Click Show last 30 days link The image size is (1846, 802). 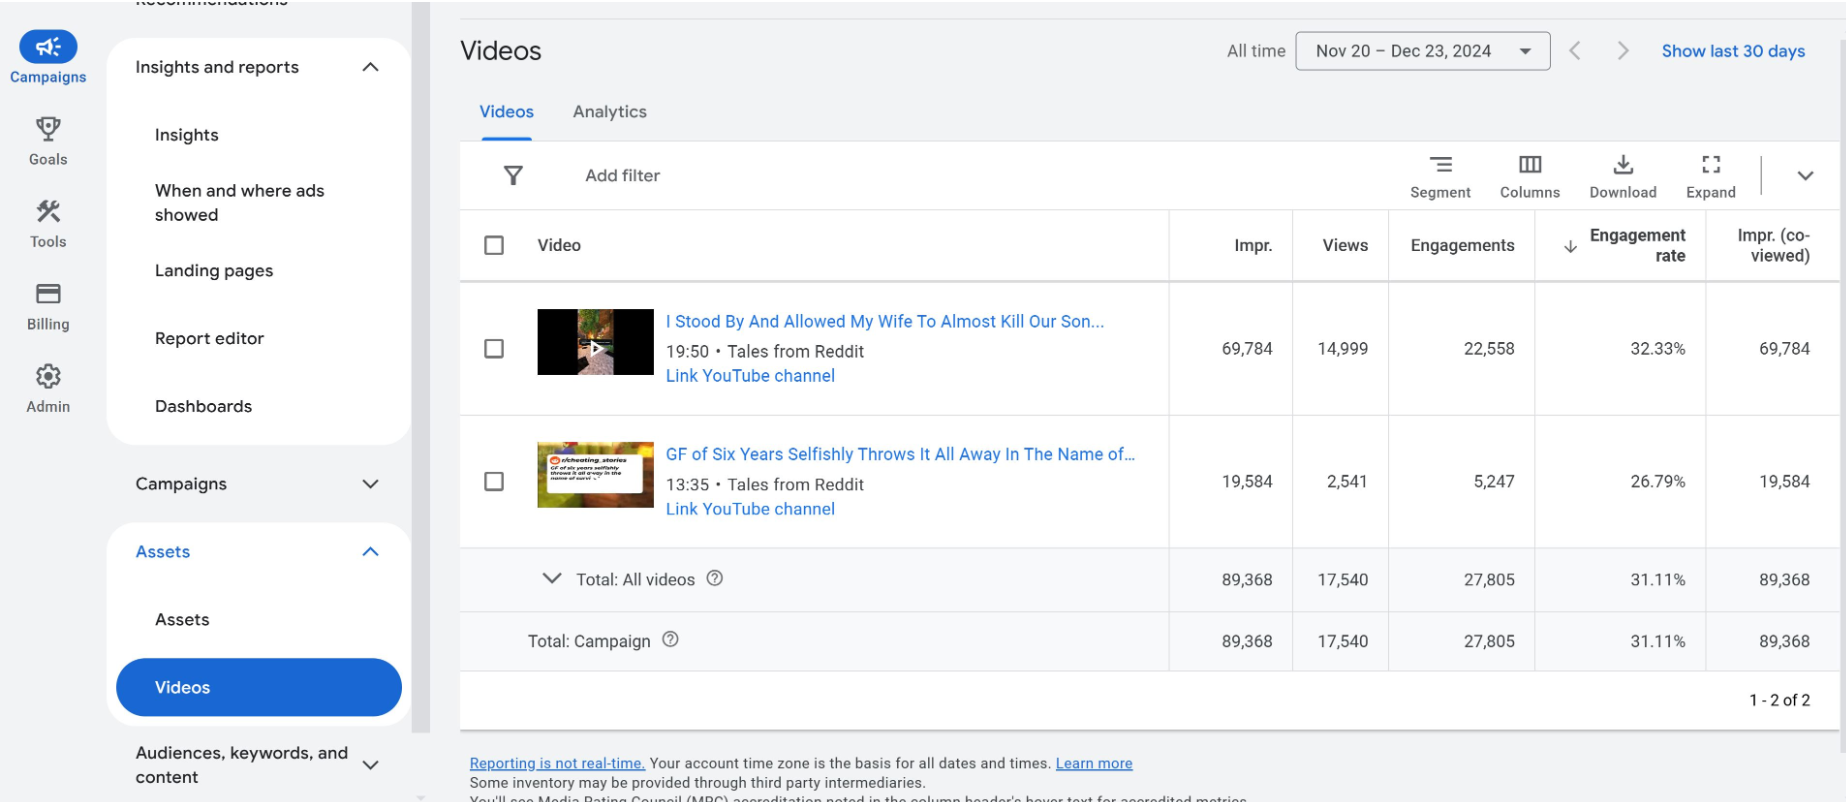1732,51
